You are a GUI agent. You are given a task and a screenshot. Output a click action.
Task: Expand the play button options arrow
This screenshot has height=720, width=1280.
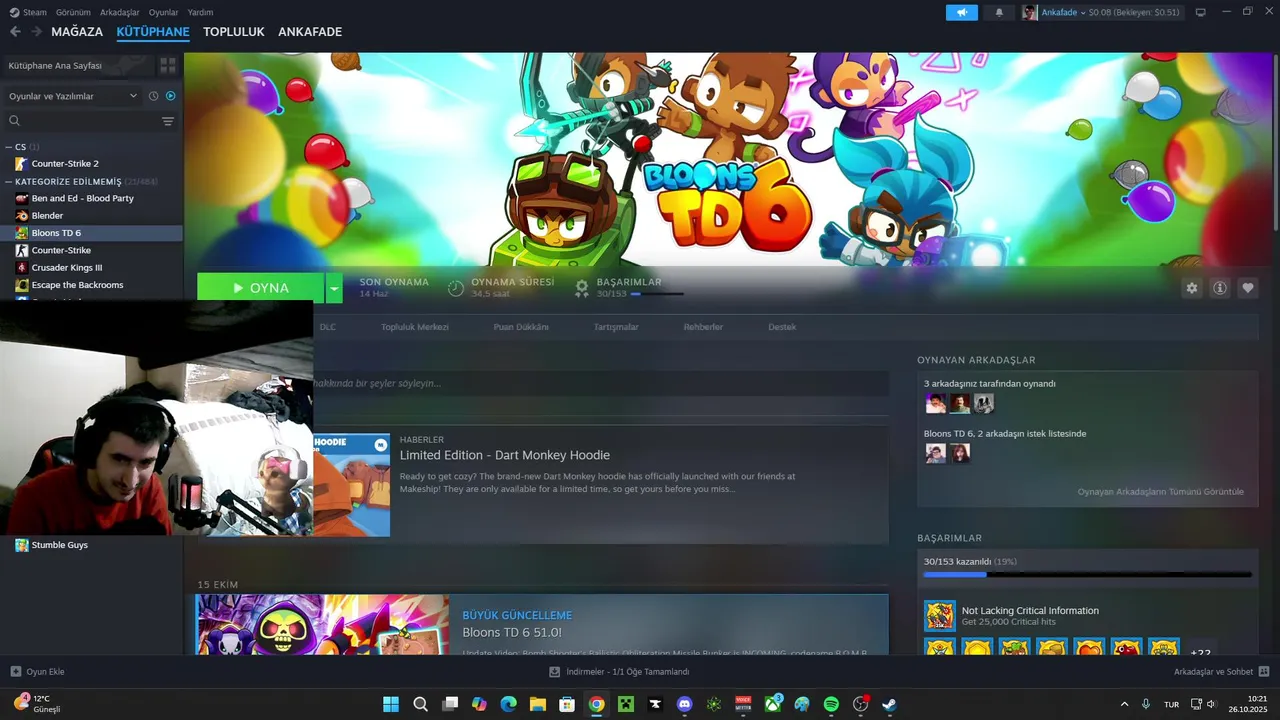click(335, 288)
